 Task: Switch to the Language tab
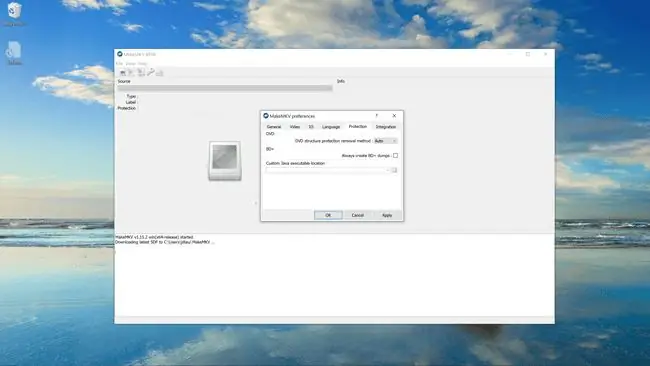pyautogui.click(x=331, y=127)
